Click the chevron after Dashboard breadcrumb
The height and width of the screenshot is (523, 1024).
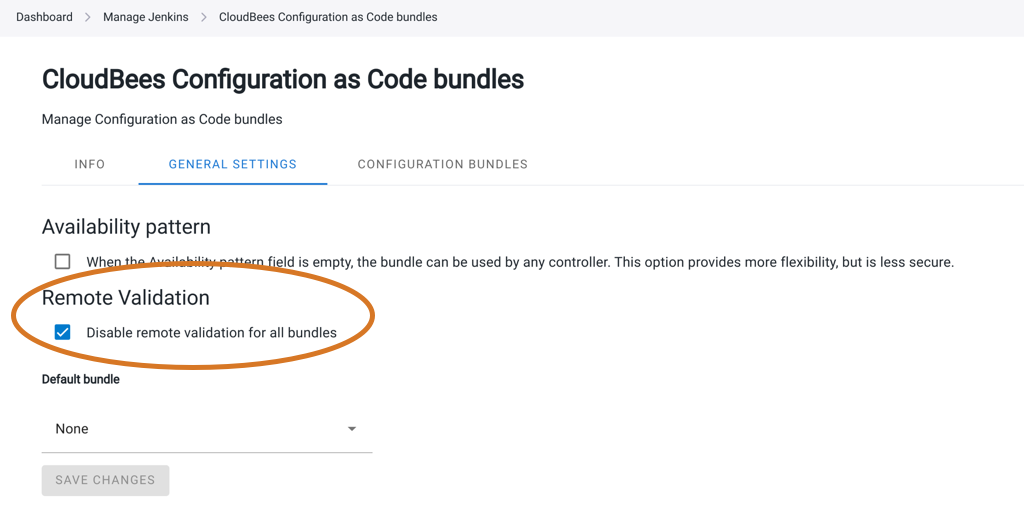pyautogui.click(x=88, y=18)
